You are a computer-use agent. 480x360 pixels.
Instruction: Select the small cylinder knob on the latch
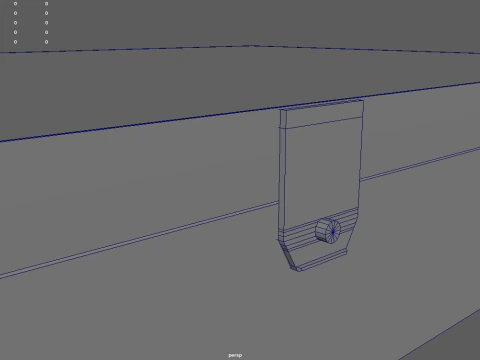[x=328, y=231]
